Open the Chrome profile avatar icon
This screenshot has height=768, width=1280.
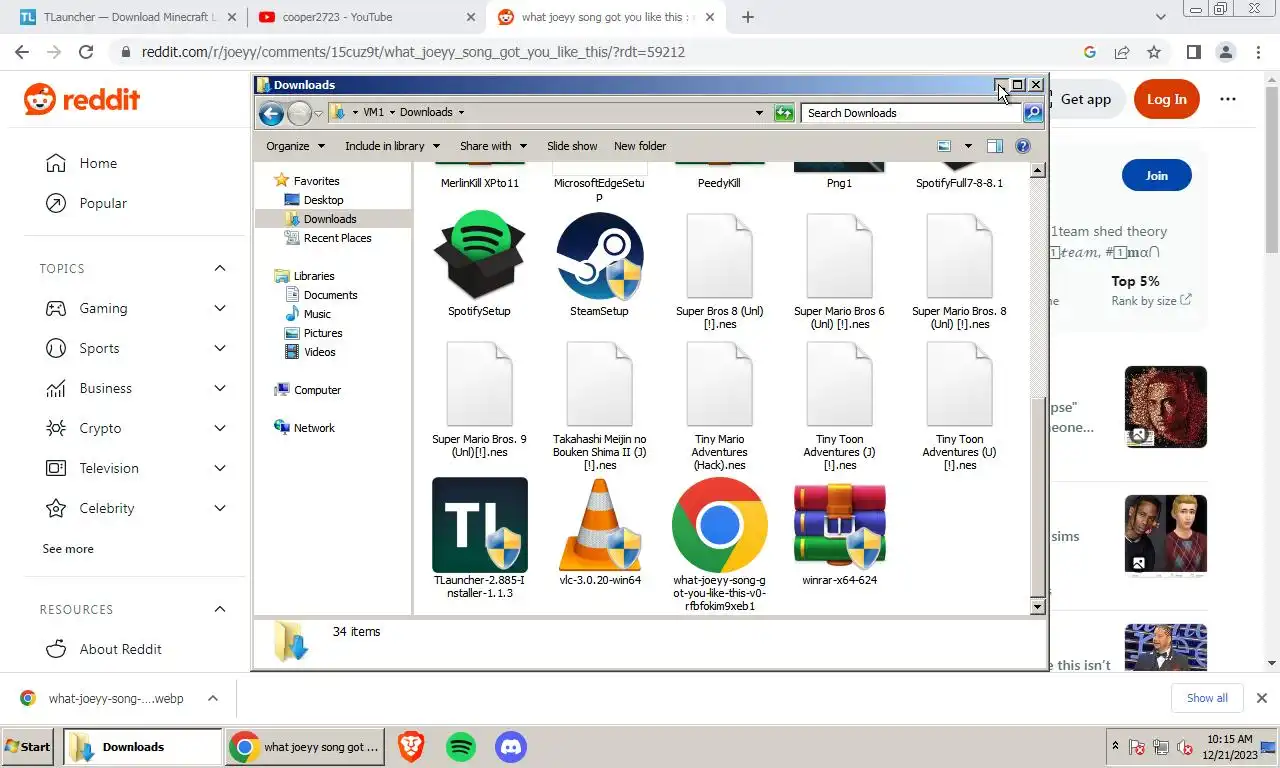pos(1225,52)
